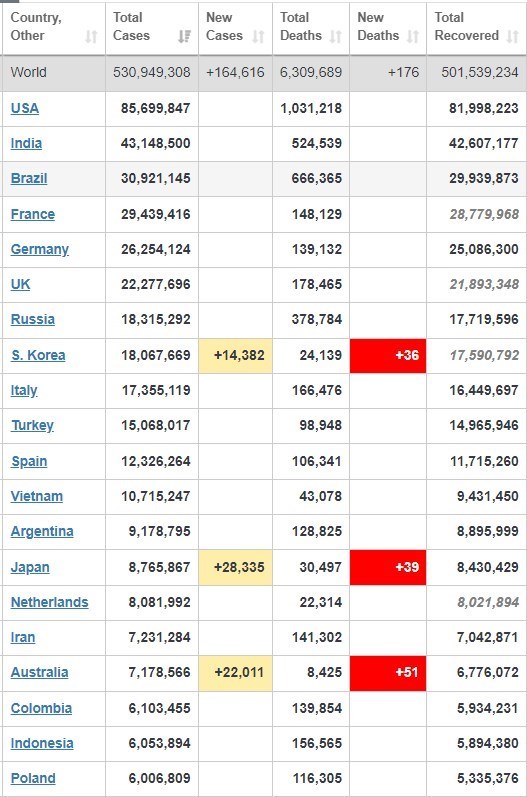This screenshot has height=797, width=527.
Task: Click Total Cases sort icon
Action: (184, 37)
